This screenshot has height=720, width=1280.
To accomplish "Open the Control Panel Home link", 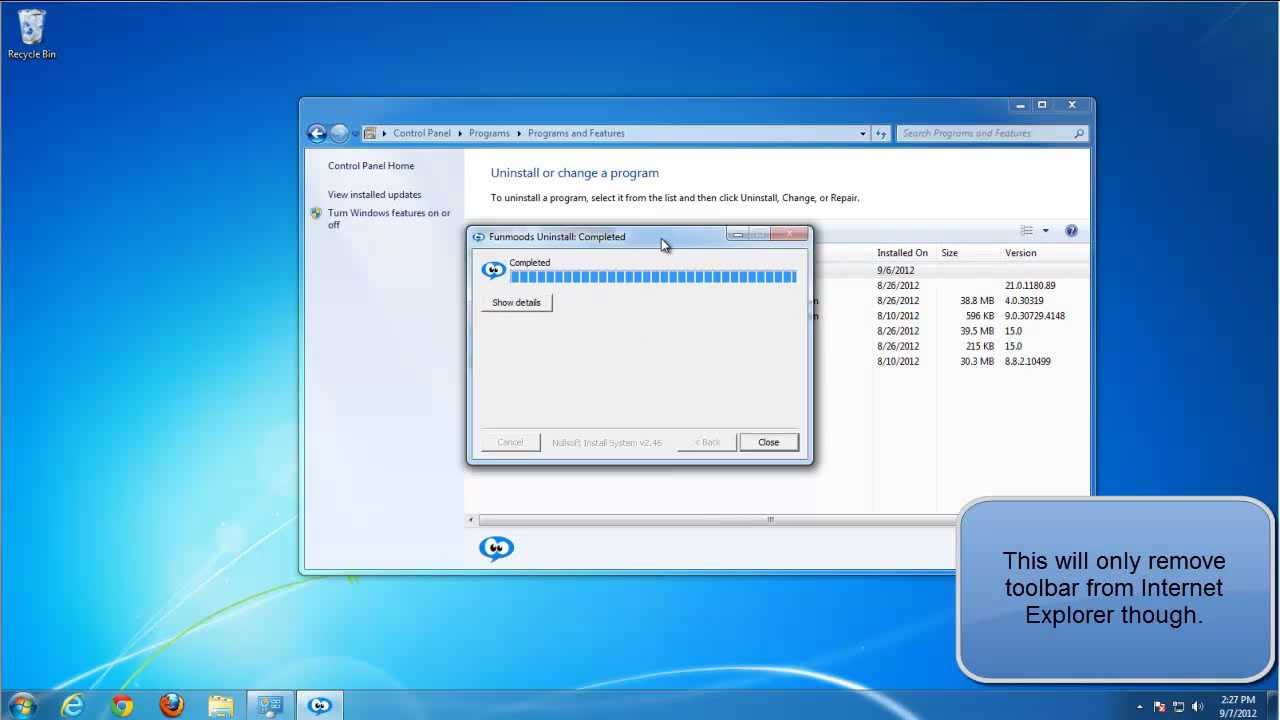I will point(371,166).
